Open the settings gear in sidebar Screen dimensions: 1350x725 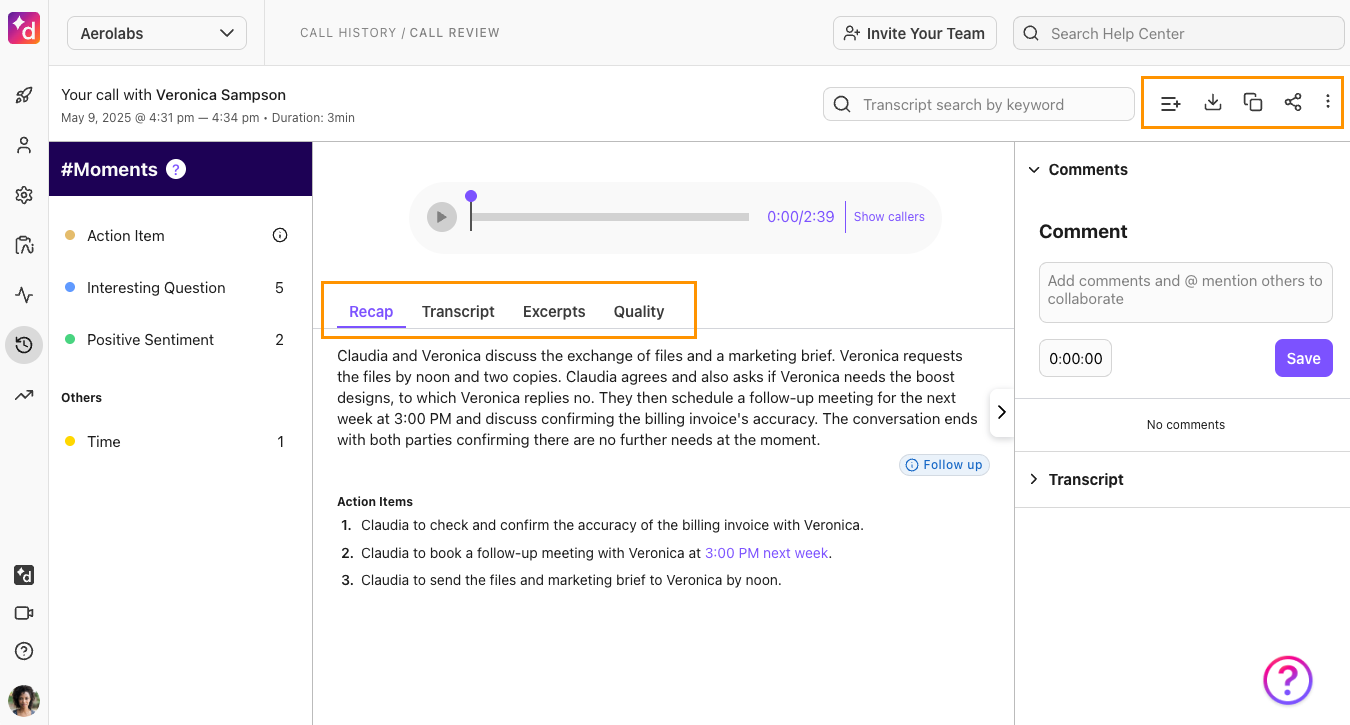(24, 195)
